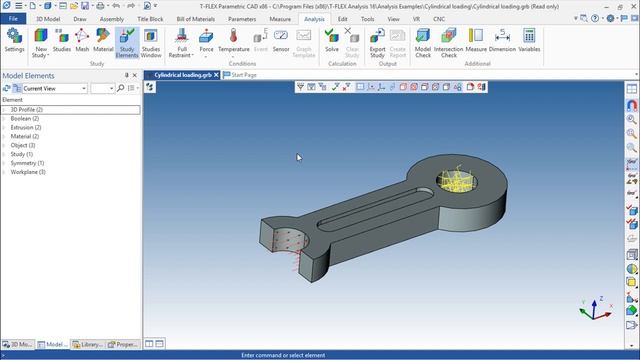The width and height of the screenshot is (640, 360).
Task: Switch to the Draw ribbon tab
Action: click(x=80, y=19)
